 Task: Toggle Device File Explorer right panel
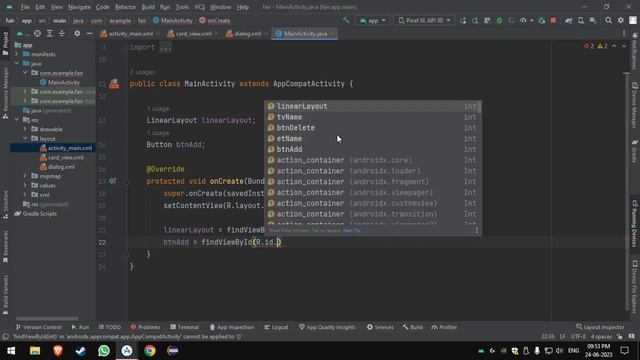click(x=635, y=287)
